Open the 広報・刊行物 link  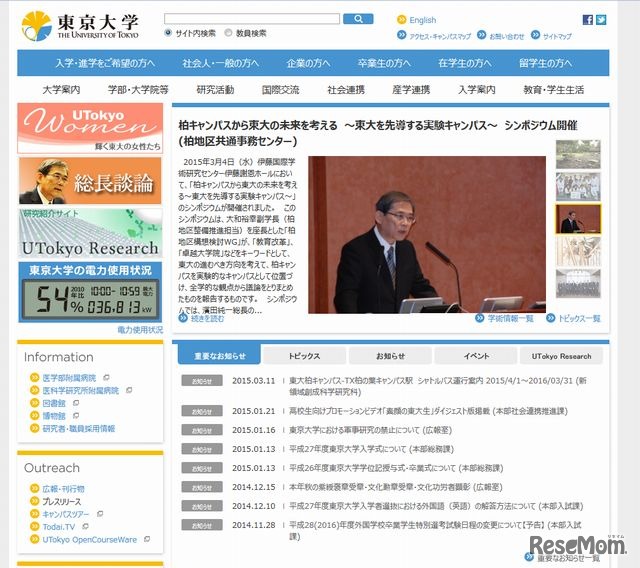[63, 488]
